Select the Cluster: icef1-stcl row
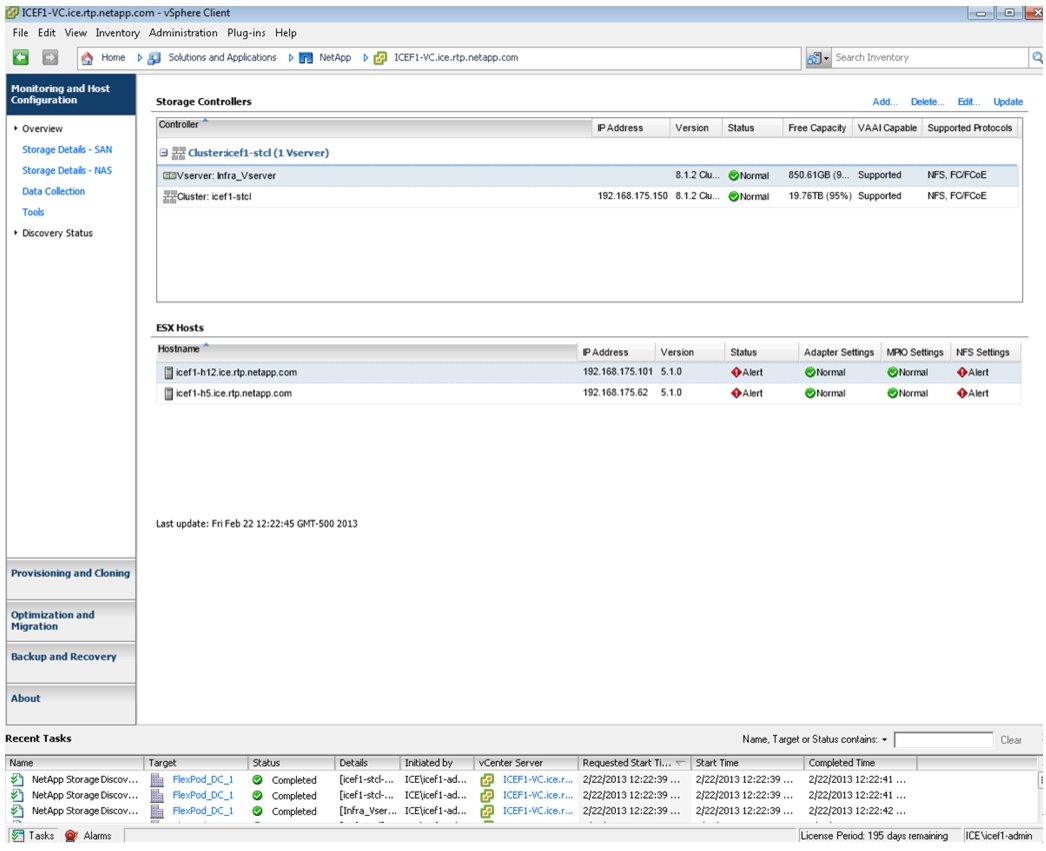Image resolution: width=1046 pixels, height=851 pixels. pyautogui.click(x=588, y=196)
